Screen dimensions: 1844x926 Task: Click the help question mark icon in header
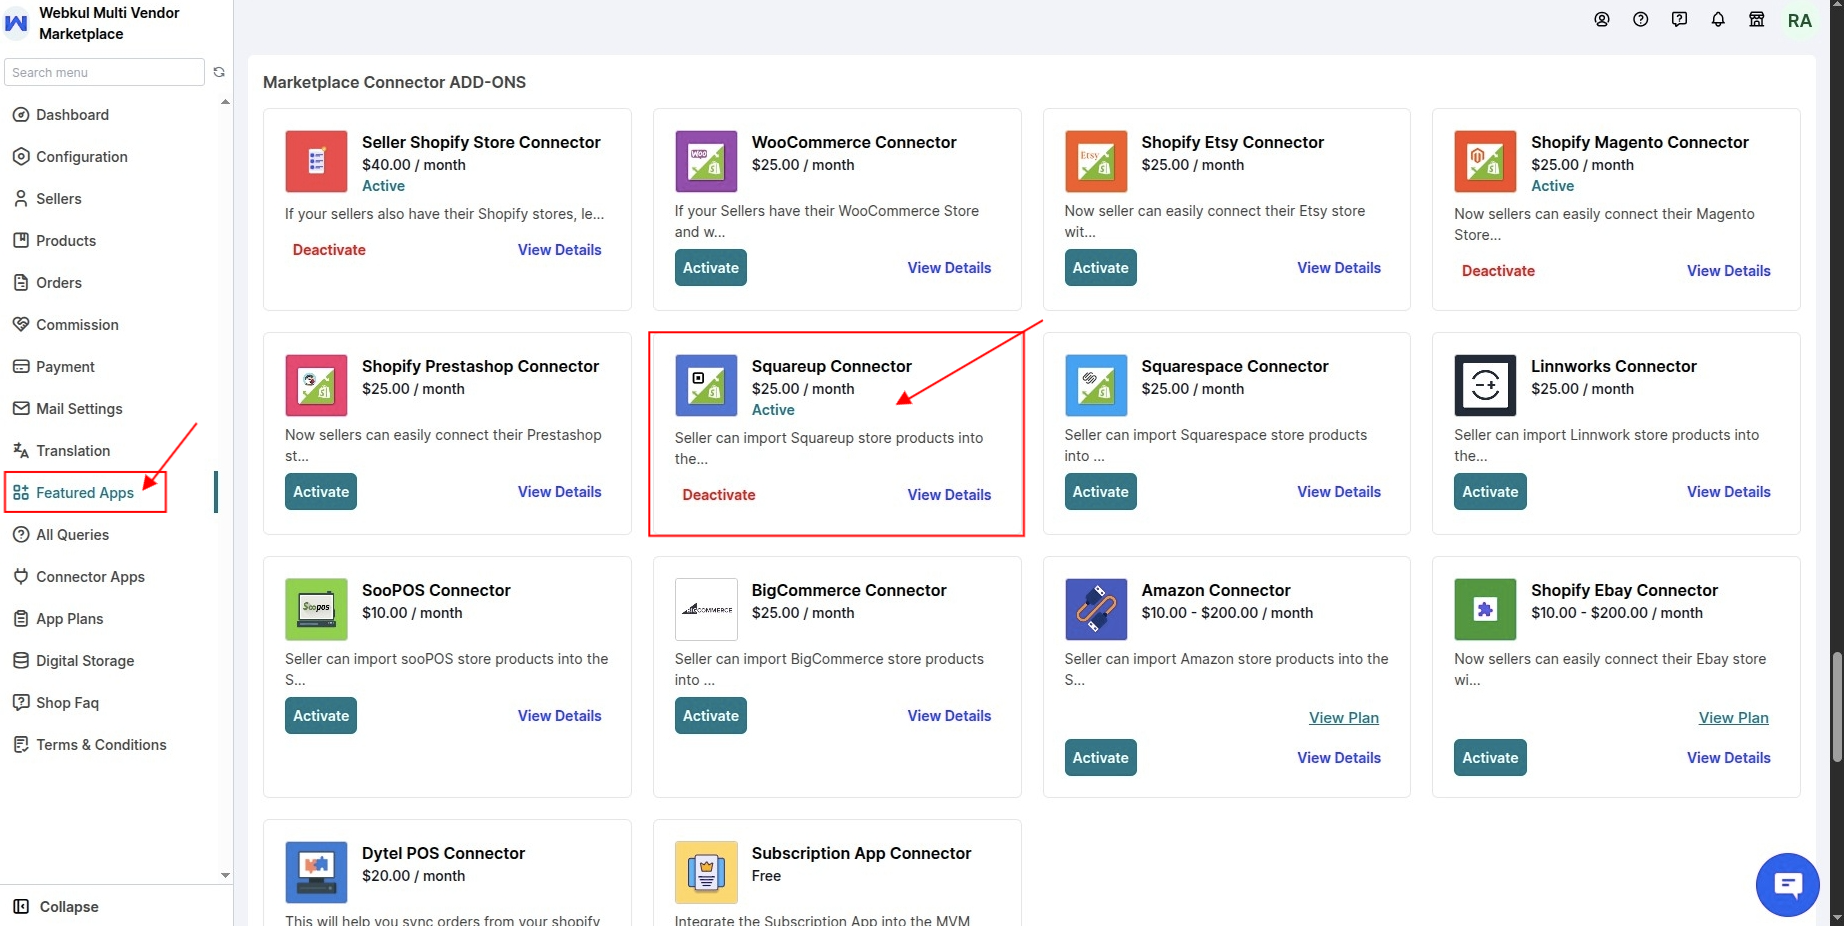pos(1640,20)
